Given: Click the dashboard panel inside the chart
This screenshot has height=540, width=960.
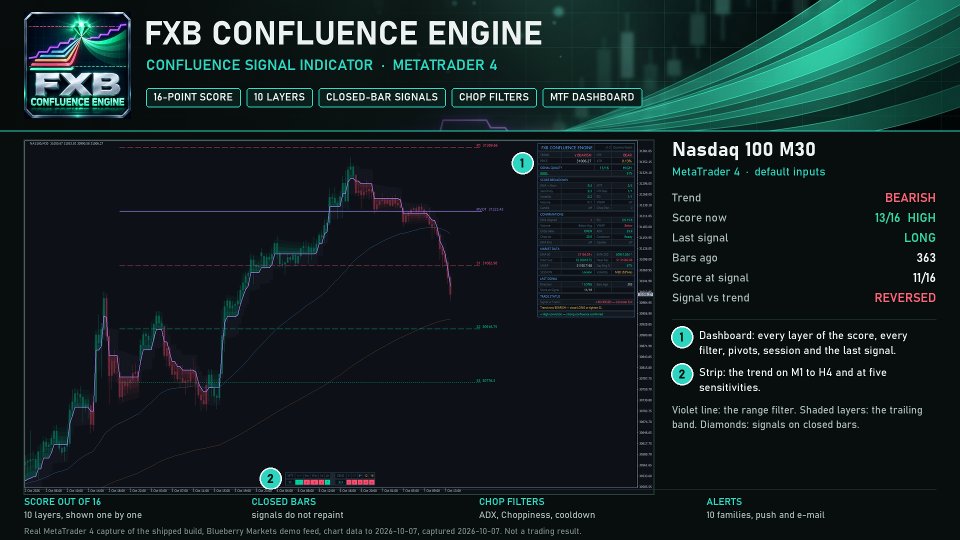Looking at the screenshot, I should pyautogui.click(x=586, y=230).
